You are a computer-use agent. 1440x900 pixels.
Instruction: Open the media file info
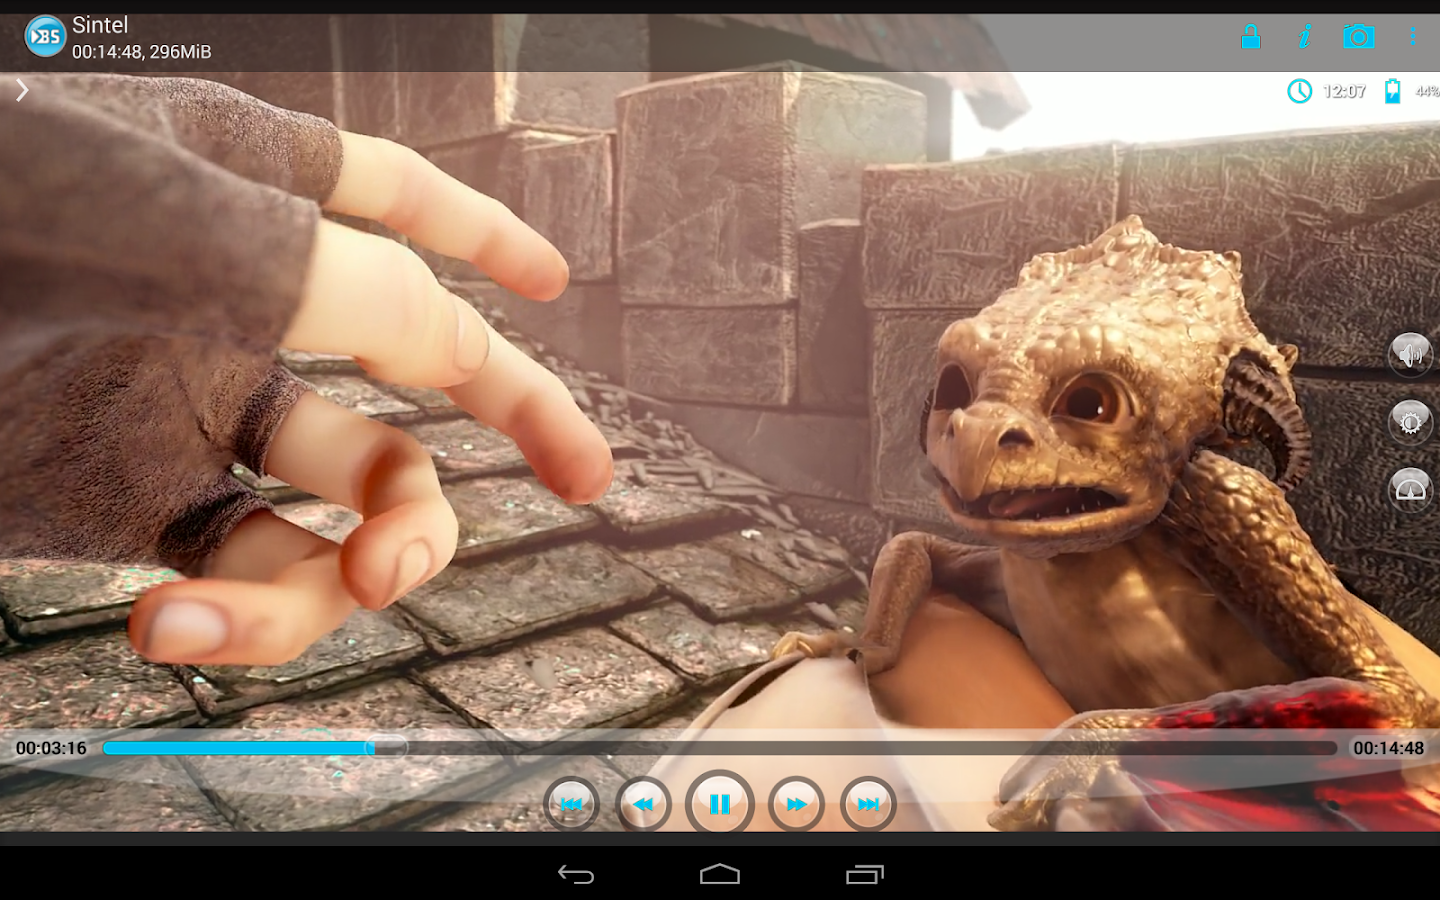(x=1304, y=36)
